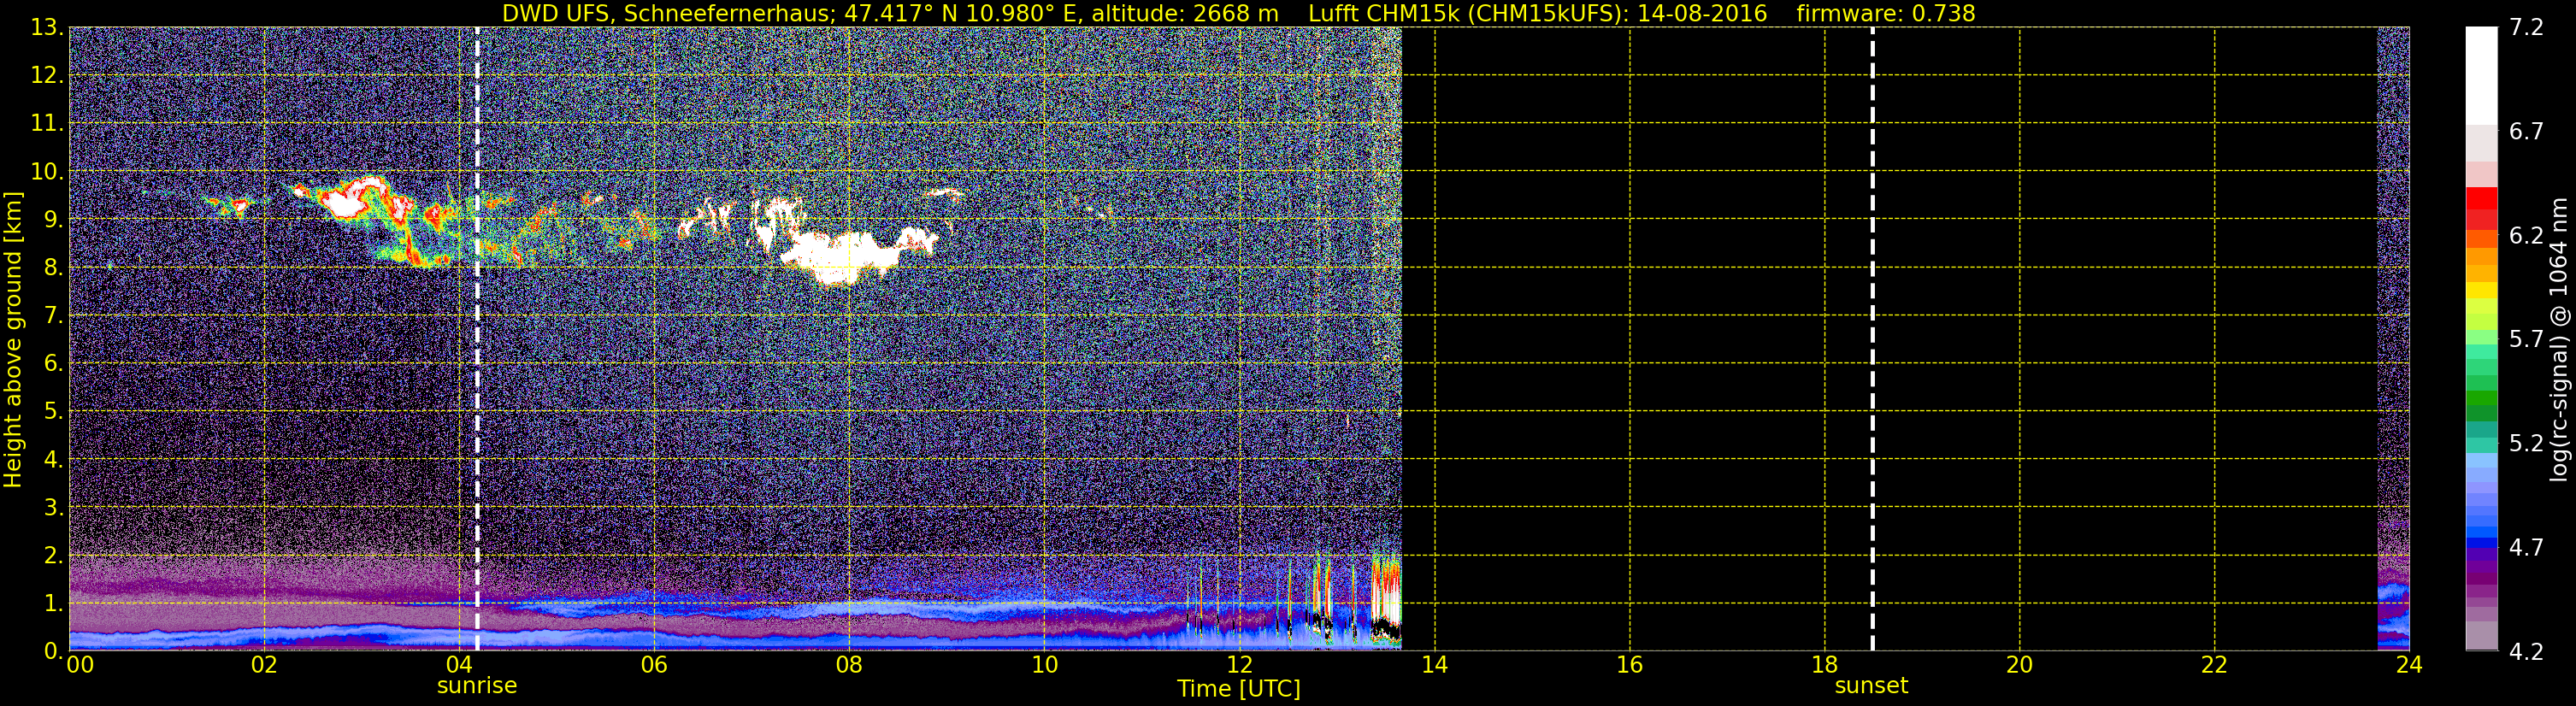Image resolution: width=2576 pixels, height=706 pixels.
Task: Click the height axis tick label 13
Action: point(46,27)
